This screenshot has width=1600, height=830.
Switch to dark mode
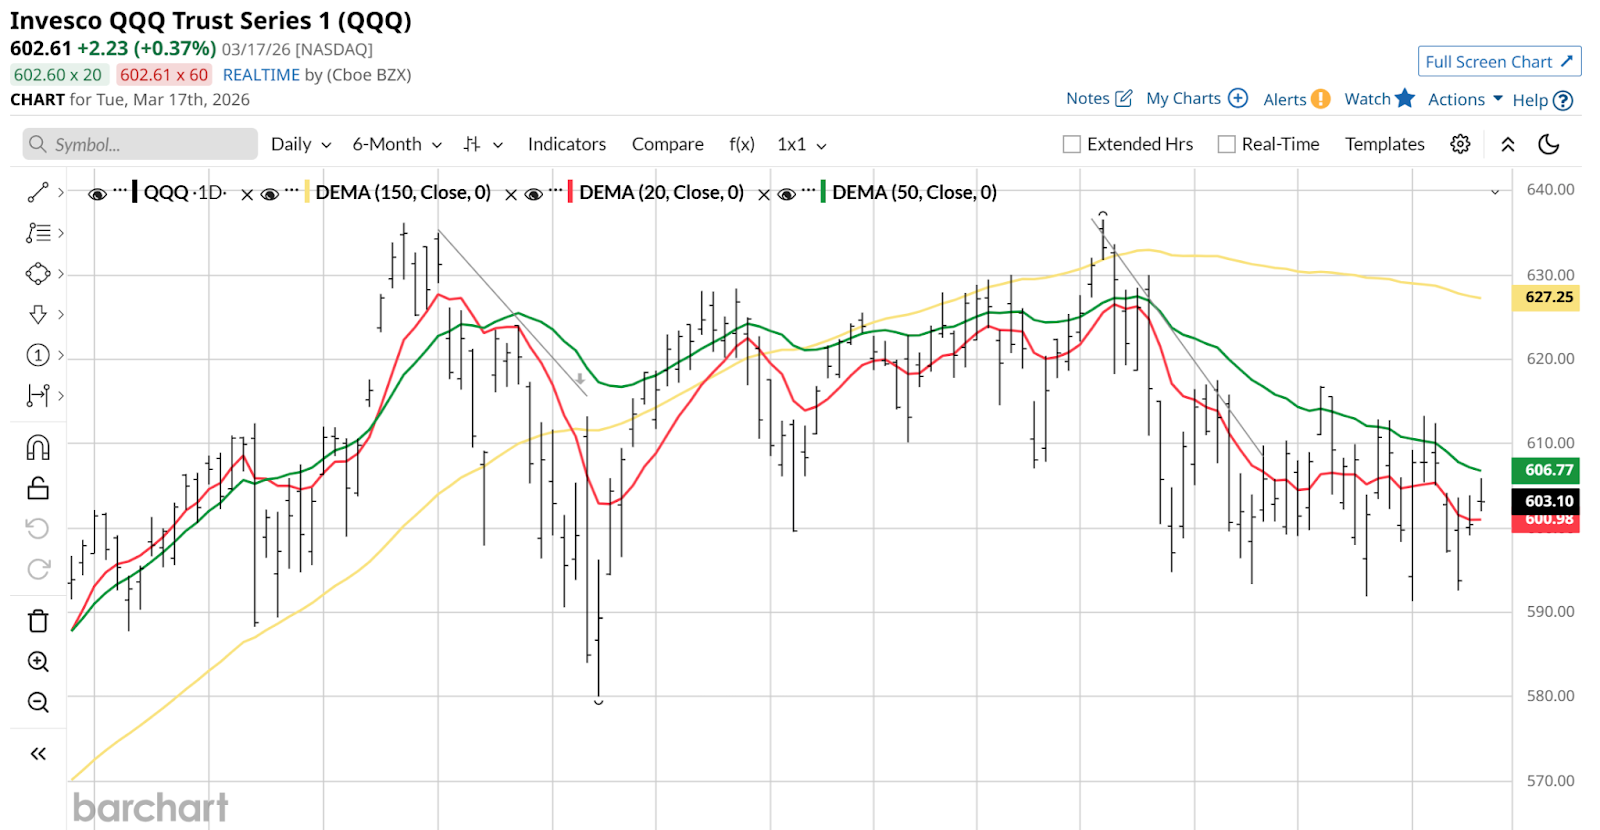pyautogui.click(x=1549, y=144)
